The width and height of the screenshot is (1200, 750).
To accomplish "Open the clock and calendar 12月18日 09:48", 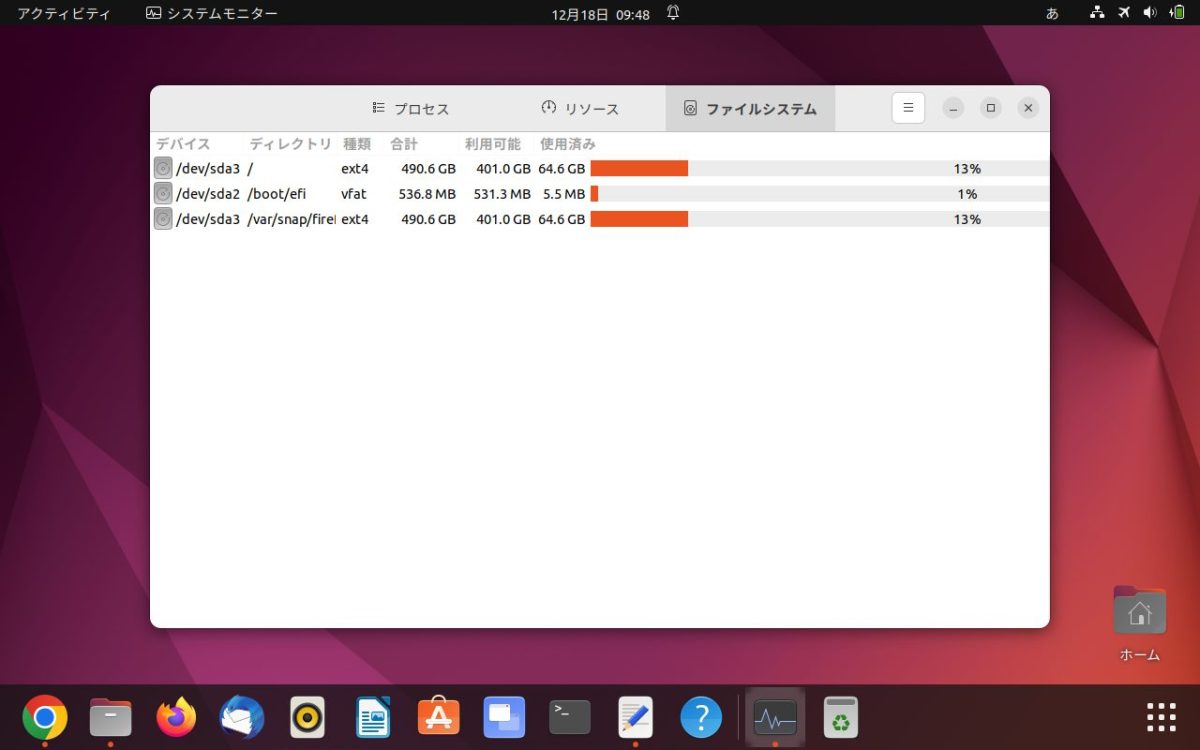I will pyautogui.click(x=600, y=14).
